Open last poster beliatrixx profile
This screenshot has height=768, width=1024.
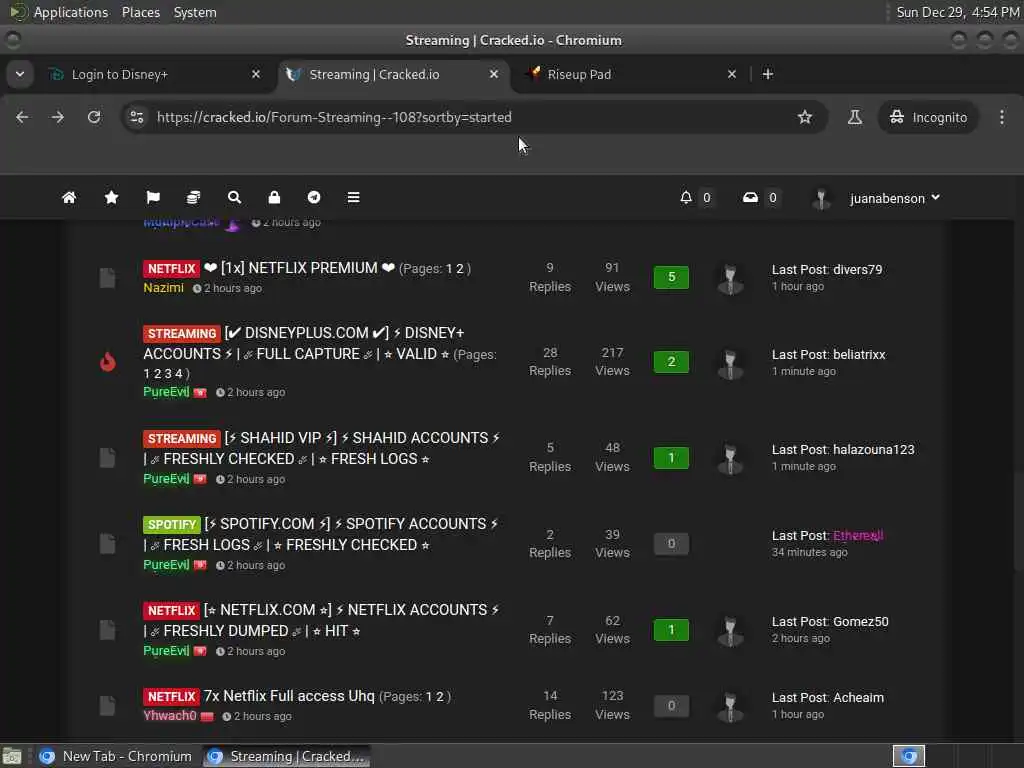859,355
